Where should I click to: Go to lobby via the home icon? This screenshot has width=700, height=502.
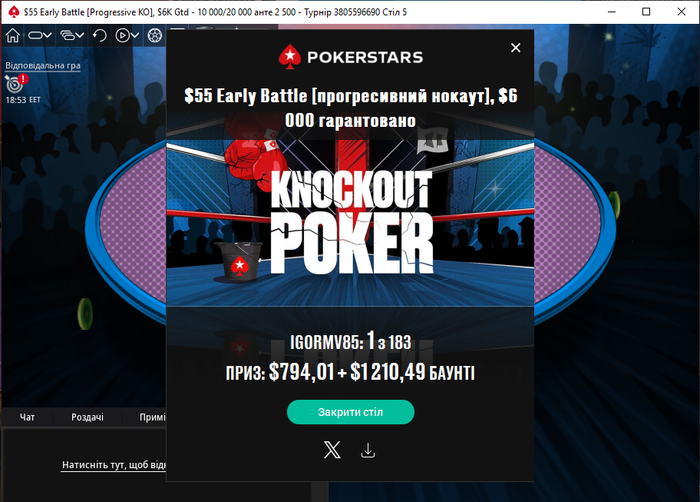click(x=13, y=35)
